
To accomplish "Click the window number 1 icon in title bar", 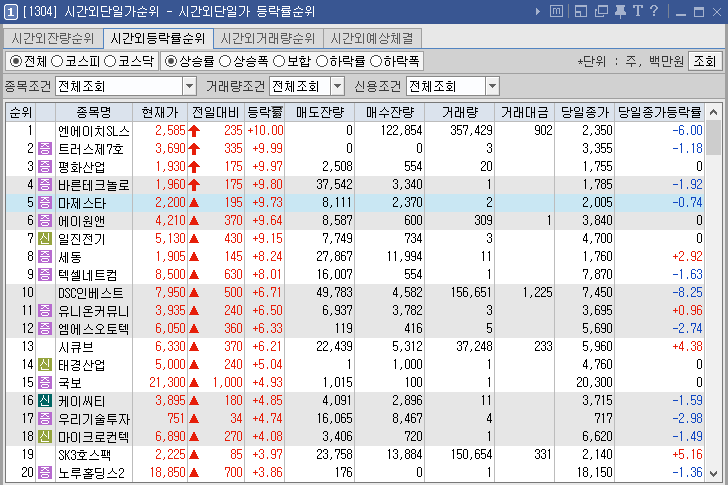I will 11,12.
